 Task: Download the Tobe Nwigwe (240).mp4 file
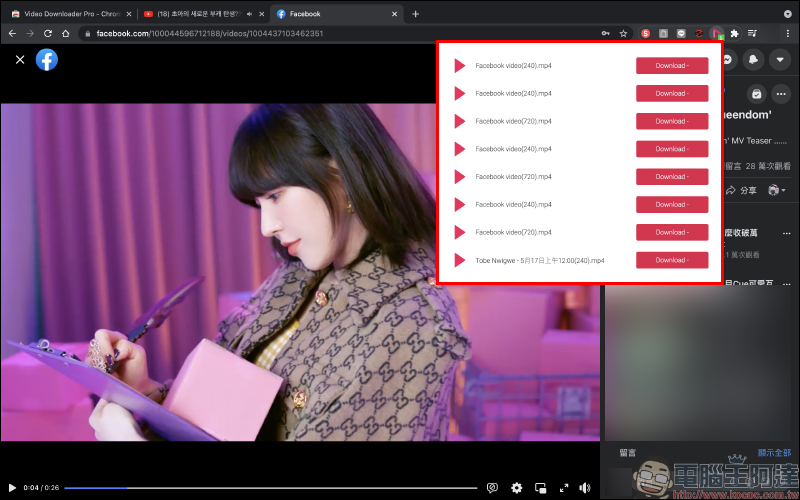tap(672, 260)
